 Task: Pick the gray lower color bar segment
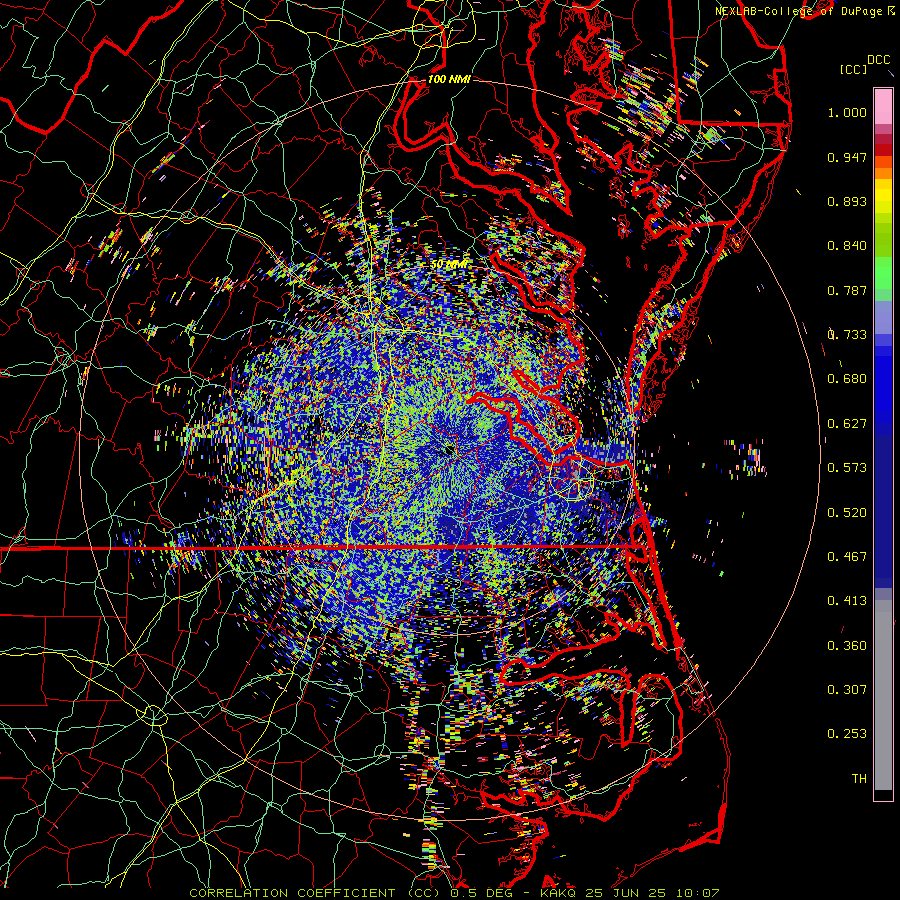coord(883,695)
